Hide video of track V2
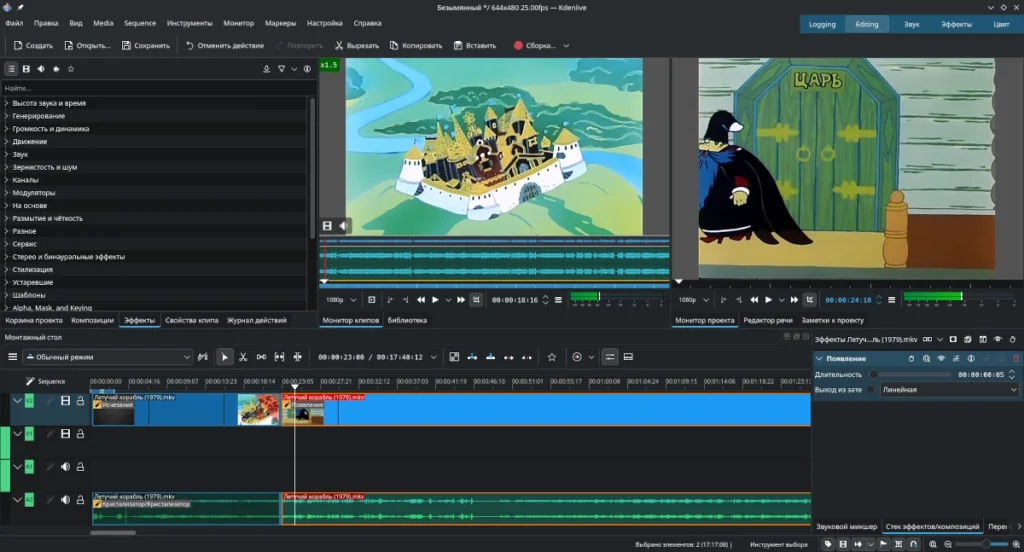 (x=65, y=401)
